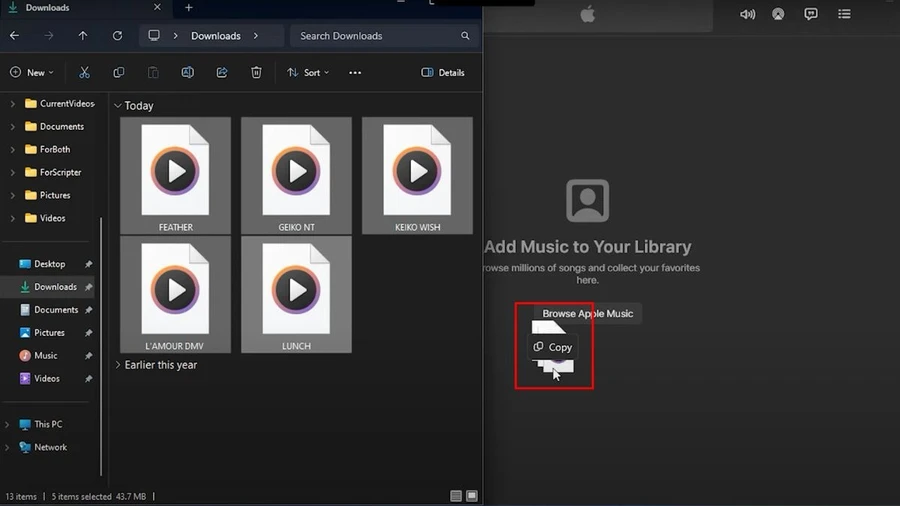
Task: Select the FEATHER audio file
Action: (176, 176)
